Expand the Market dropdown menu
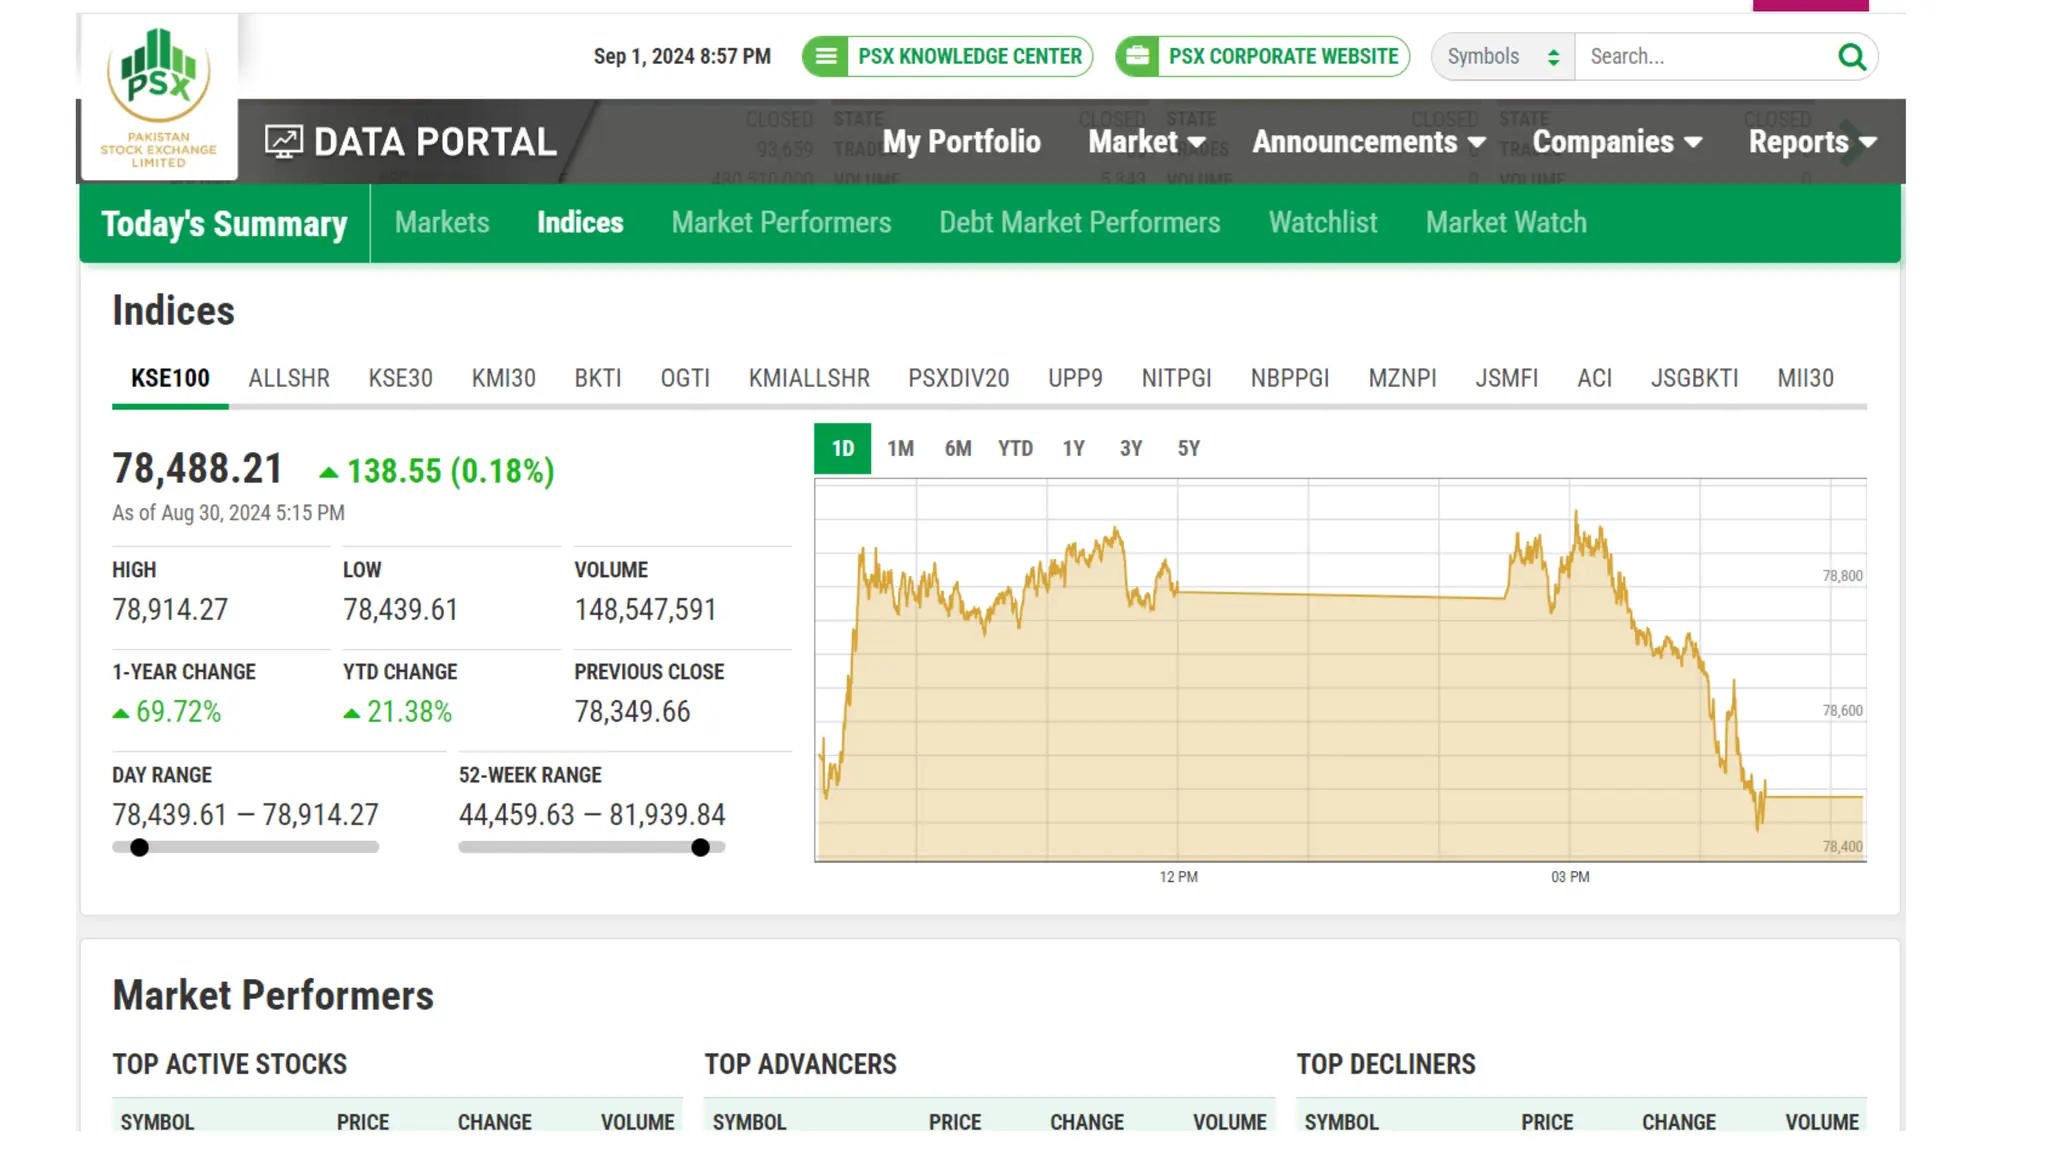2048x1152 pixels. [1146, 142]
